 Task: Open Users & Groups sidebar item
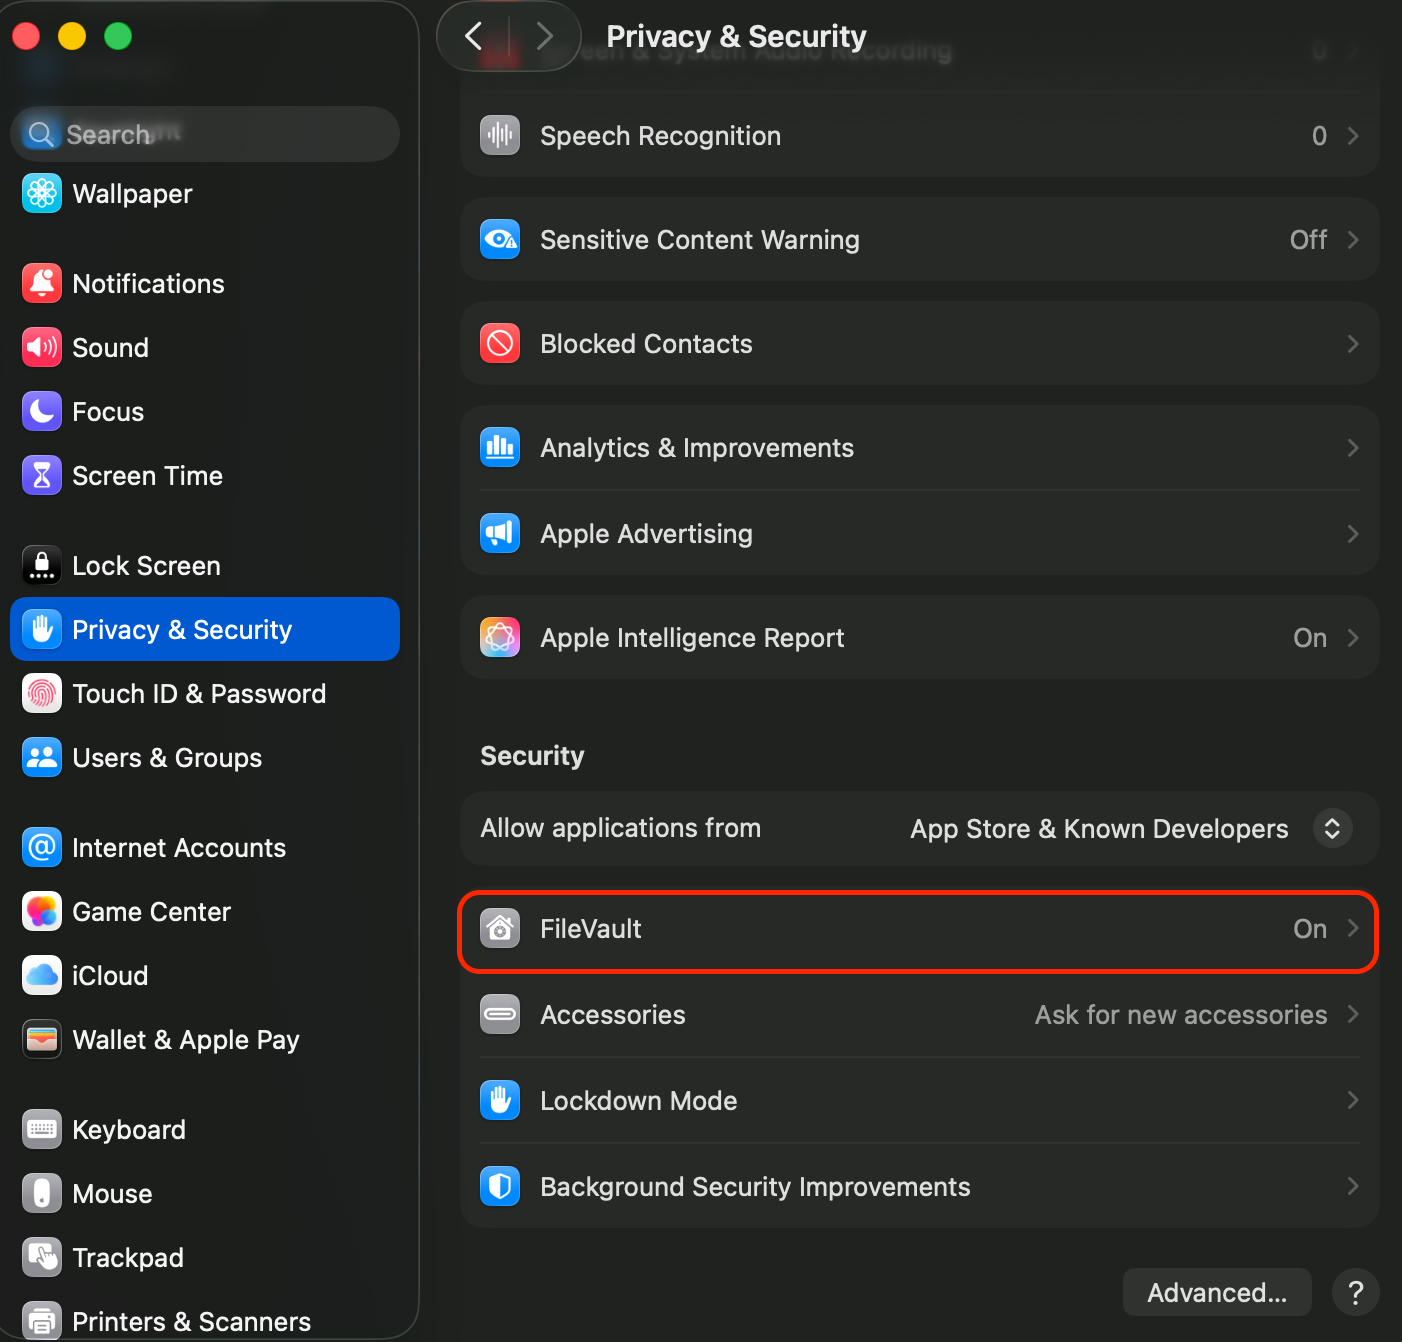pyautogui.click(x=167, y=758)
